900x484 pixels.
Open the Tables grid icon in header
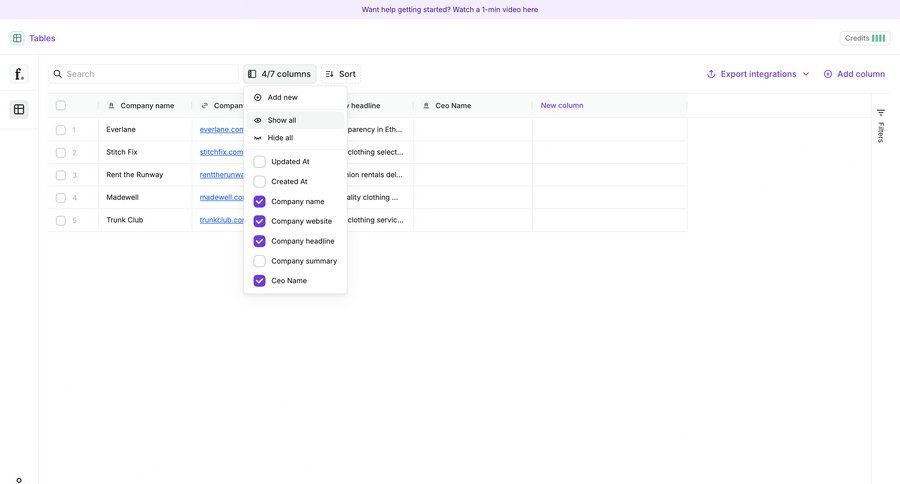click(x=17, y=38)
